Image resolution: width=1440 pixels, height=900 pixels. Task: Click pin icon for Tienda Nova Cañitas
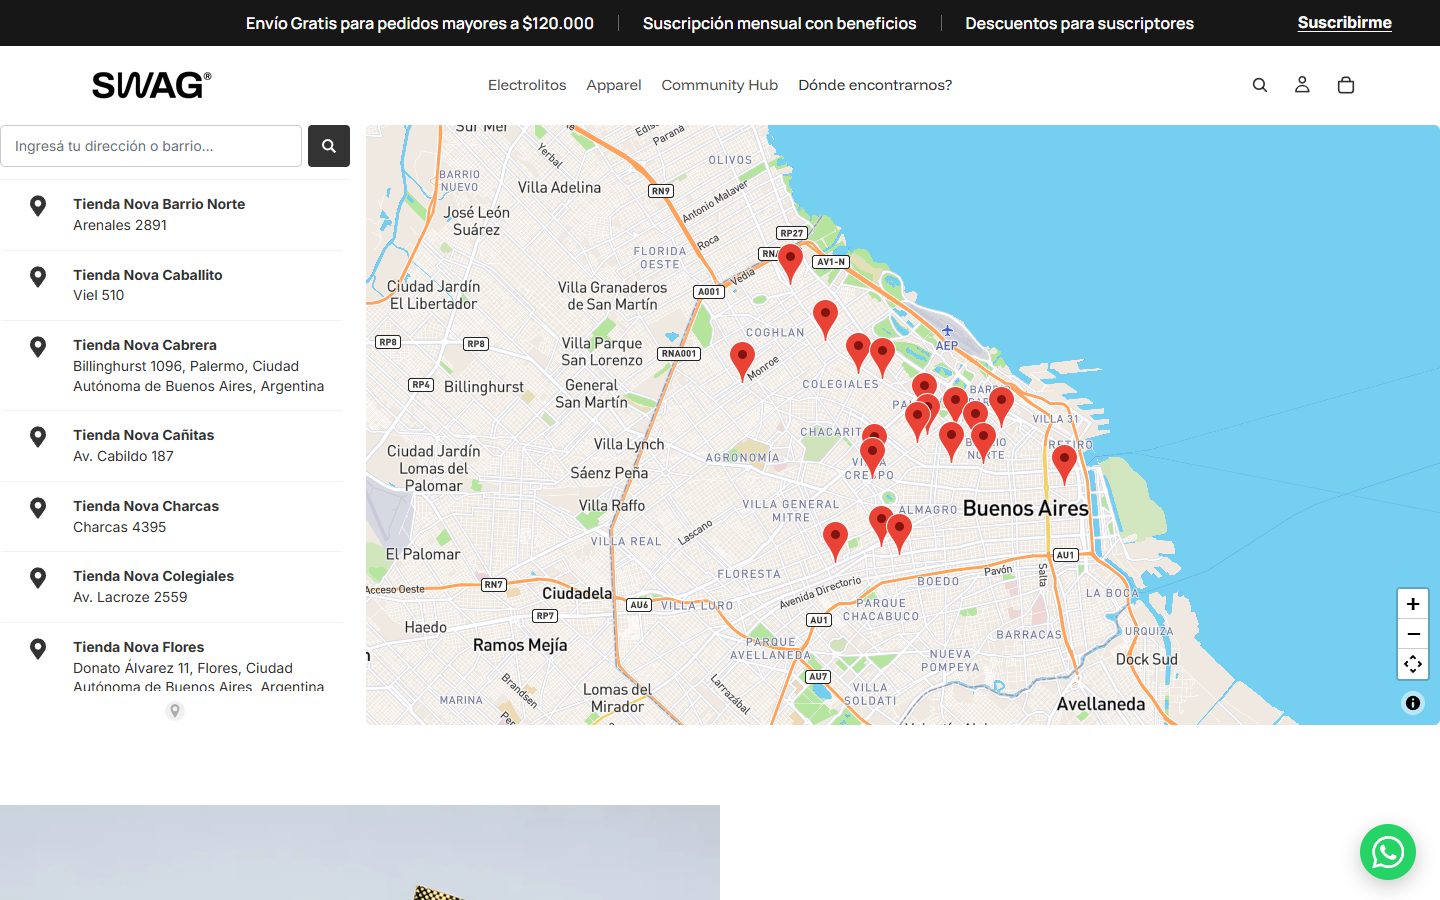click(x=38, y=437)
